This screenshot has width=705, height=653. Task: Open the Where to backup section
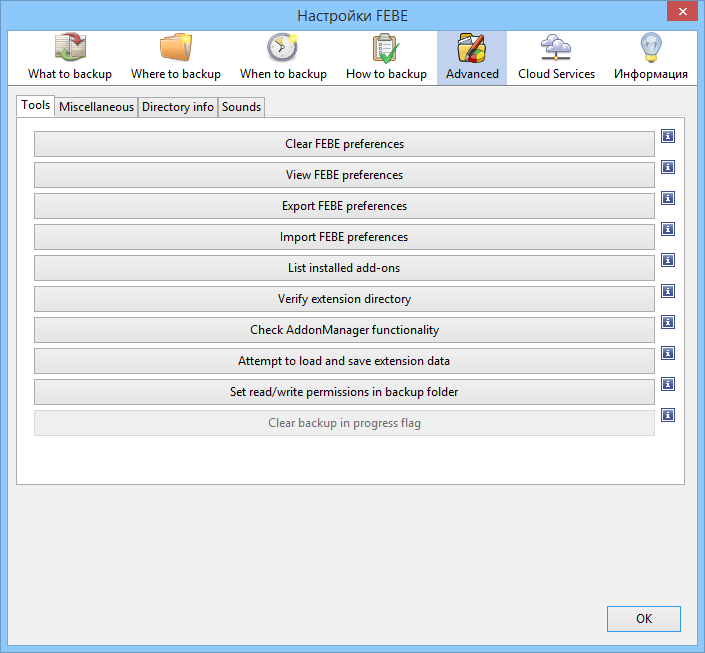pyautogui.click(x=176, y=58)
